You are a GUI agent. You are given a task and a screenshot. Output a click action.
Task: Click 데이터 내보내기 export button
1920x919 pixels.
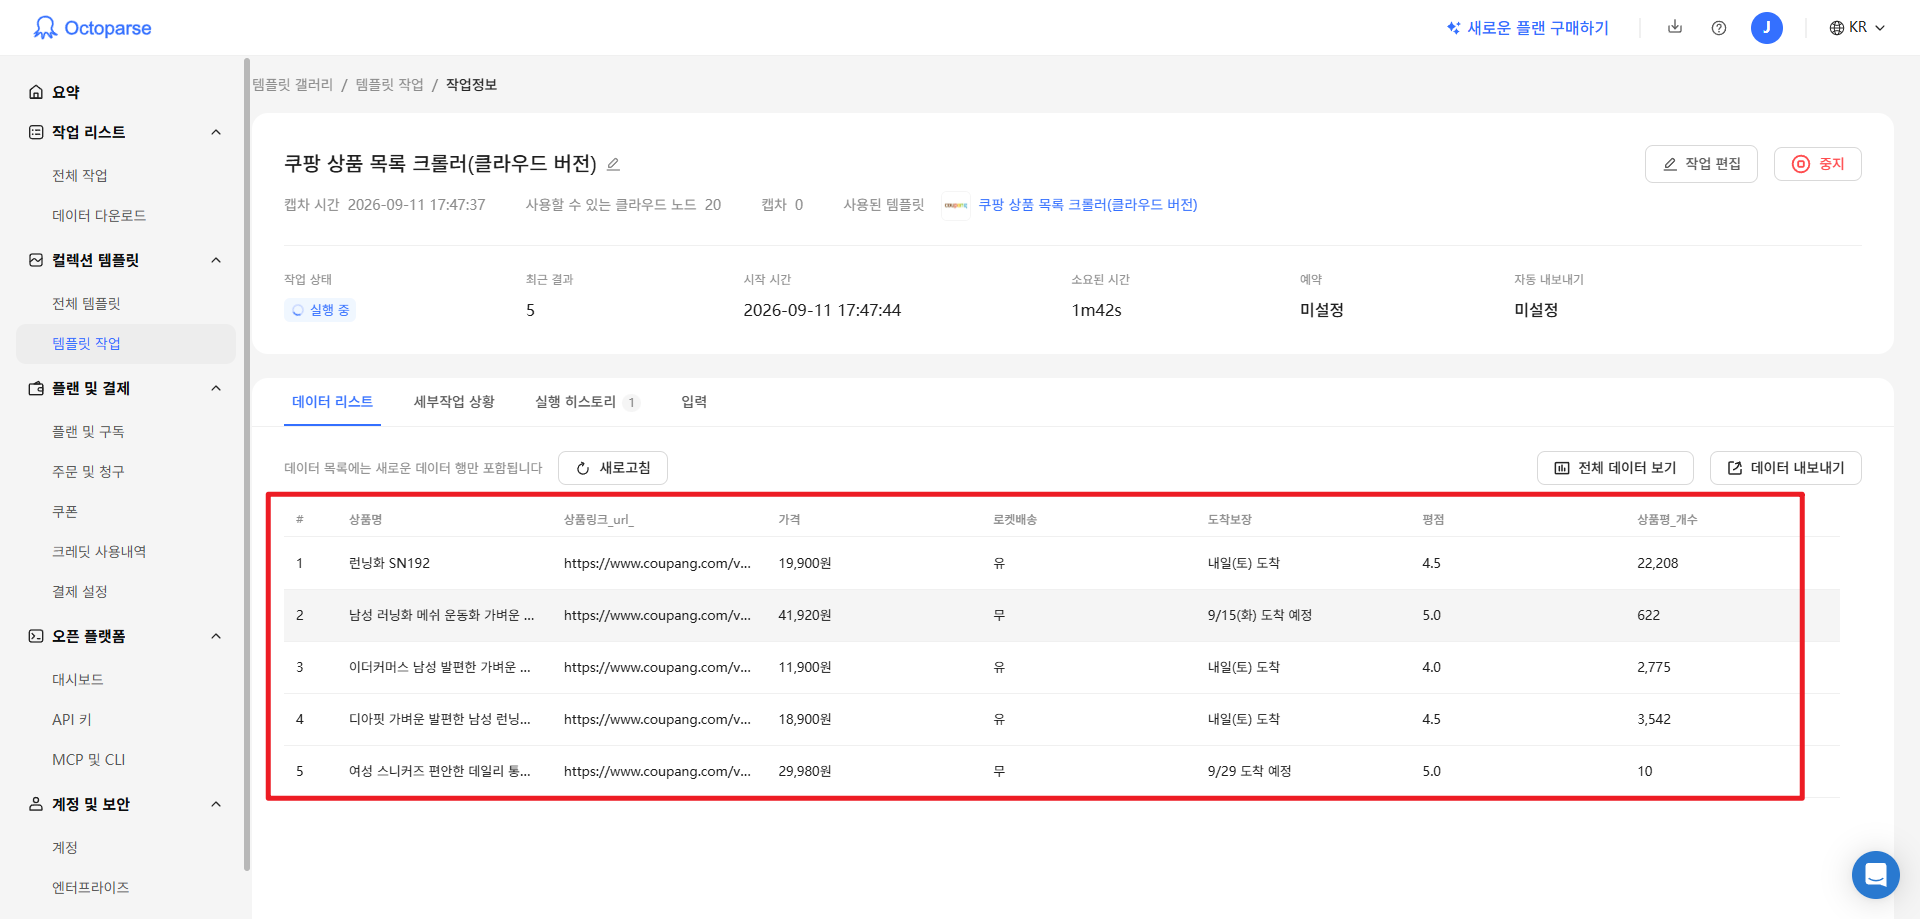click(1786, 468)
